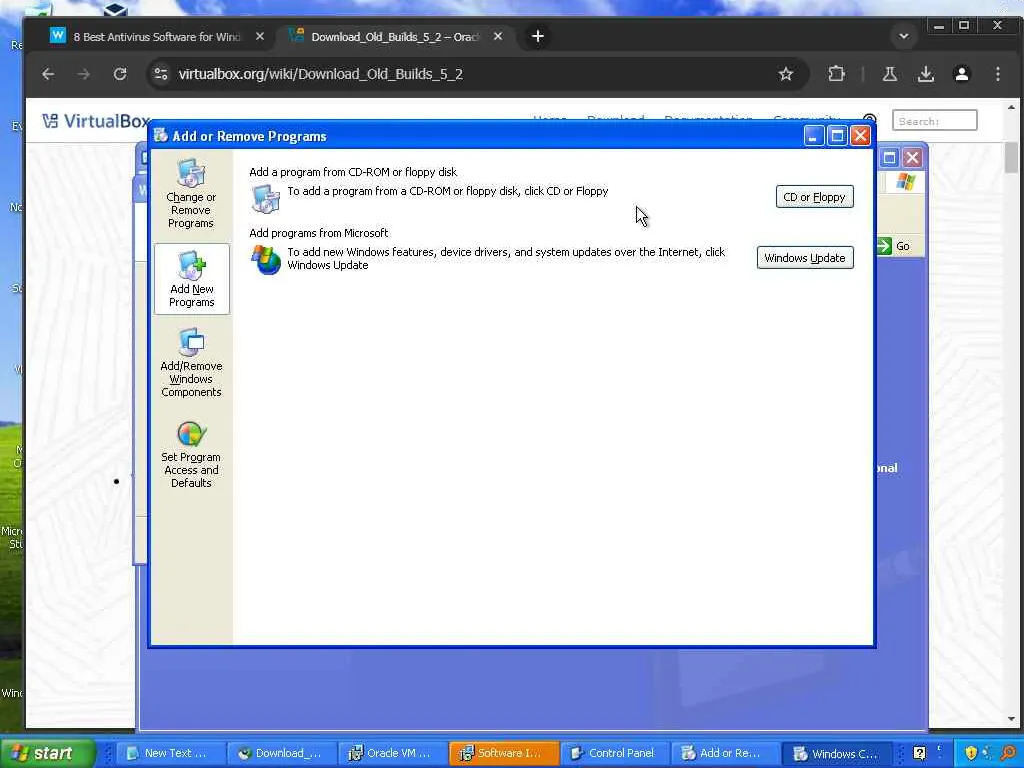Switch to Add or Re... taskbar item
1024x768 pixels.
click(724, 753)
